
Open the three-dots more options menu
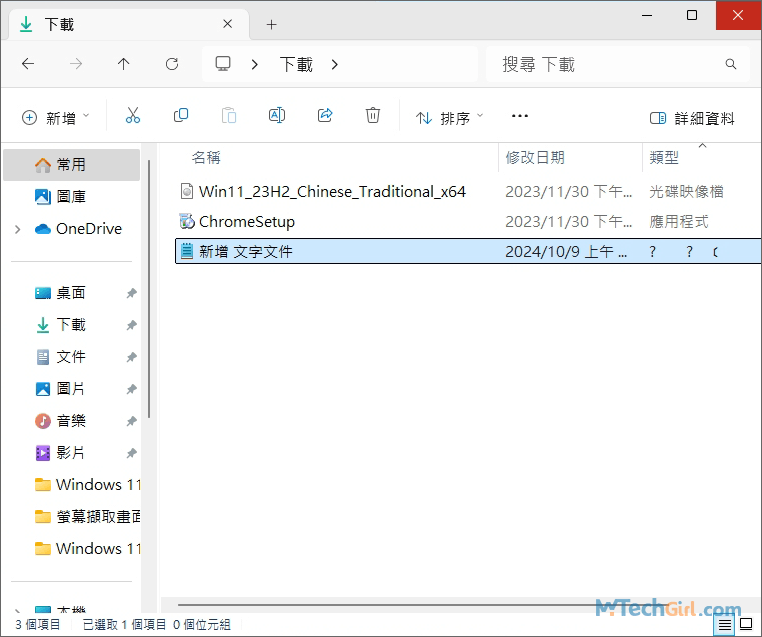tap(519, 116)
